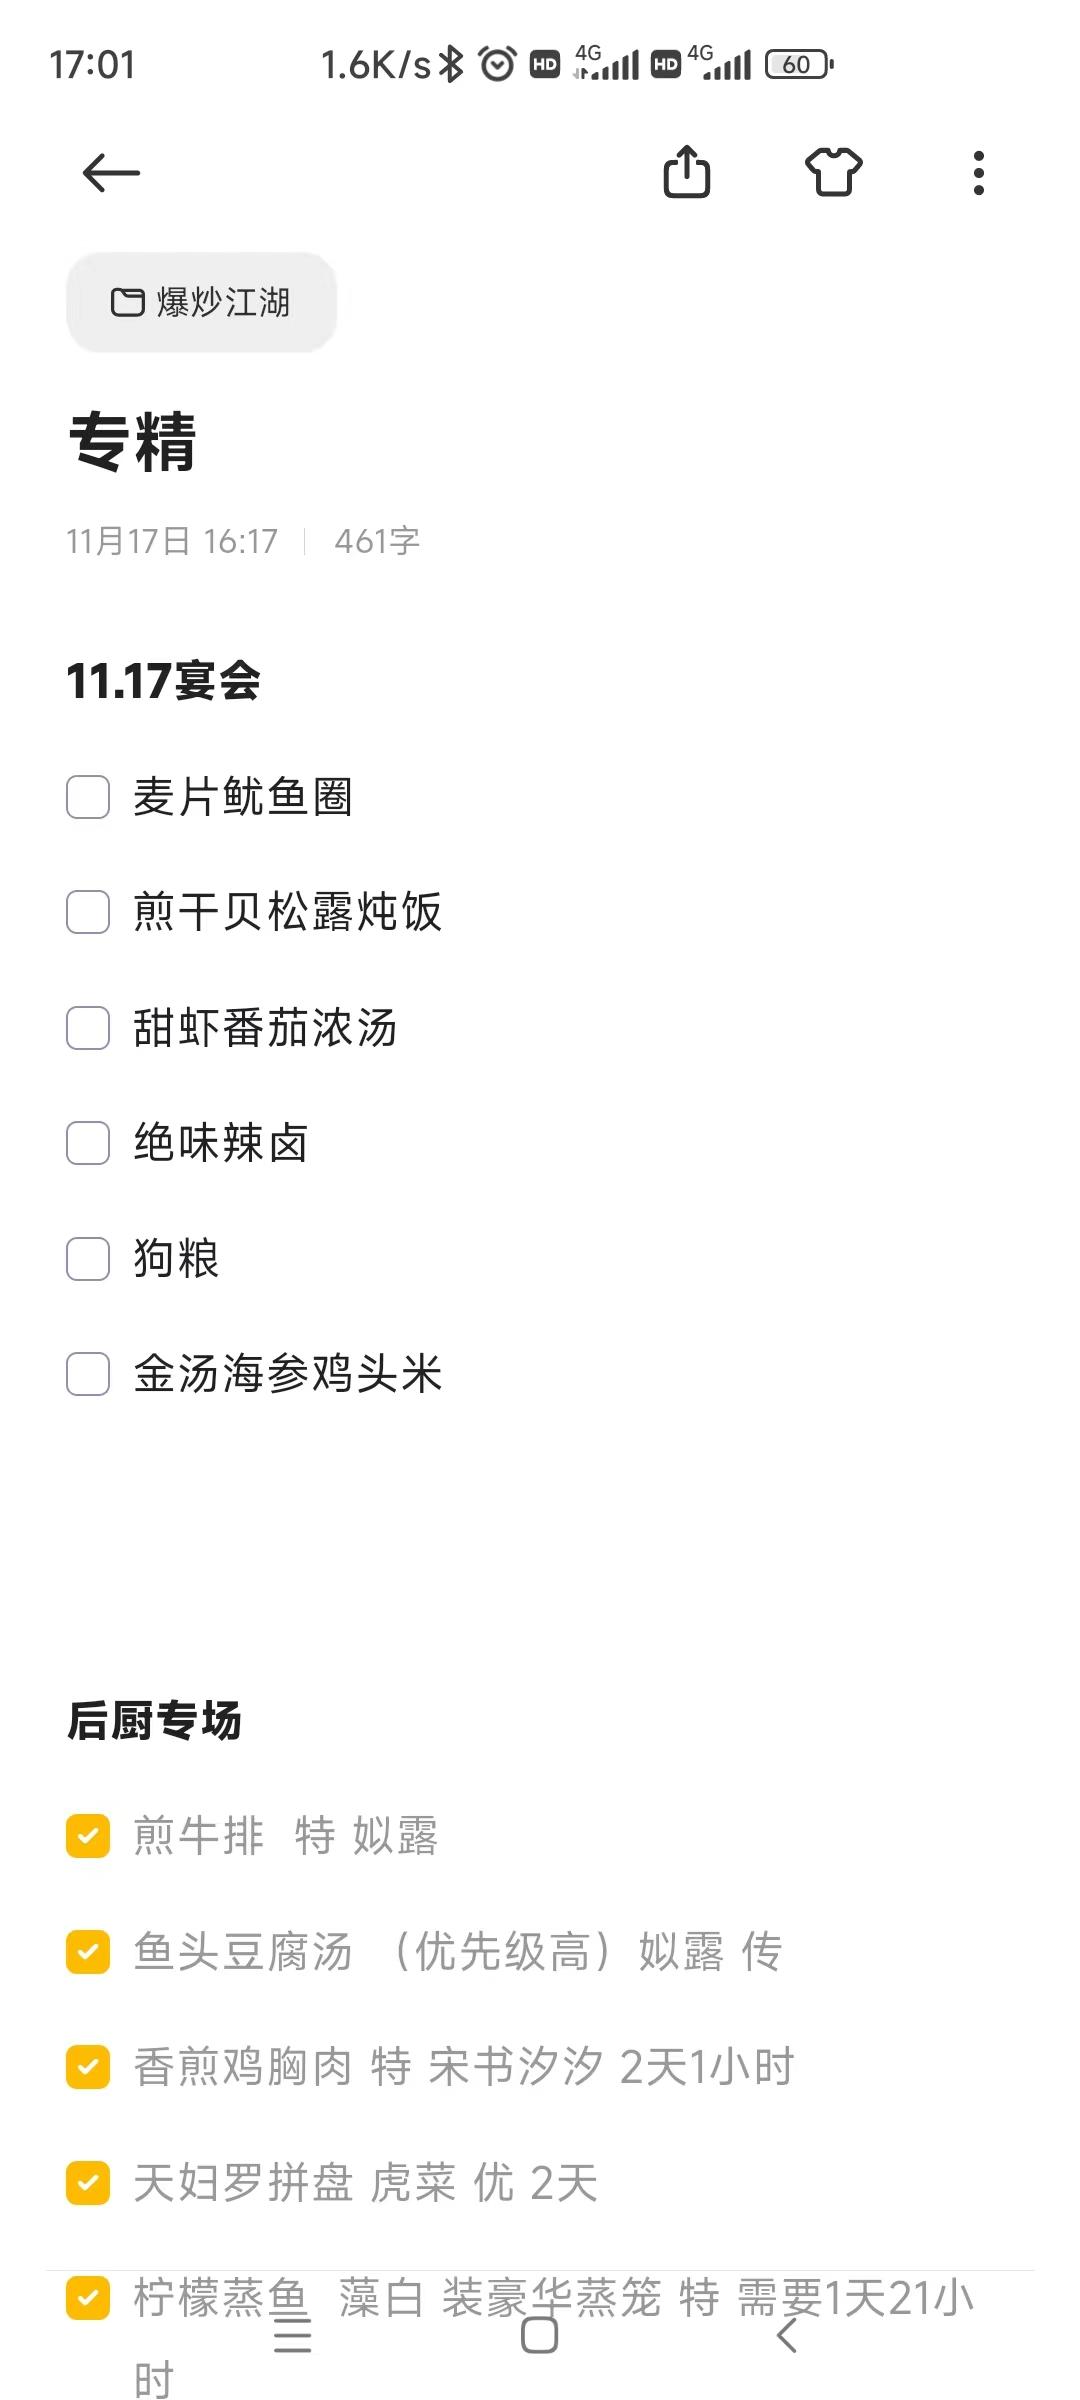Check the 麦片鱿鱼圈 checkbox
Viewport: 1080px width, 2400px height.
pos(88,797)
